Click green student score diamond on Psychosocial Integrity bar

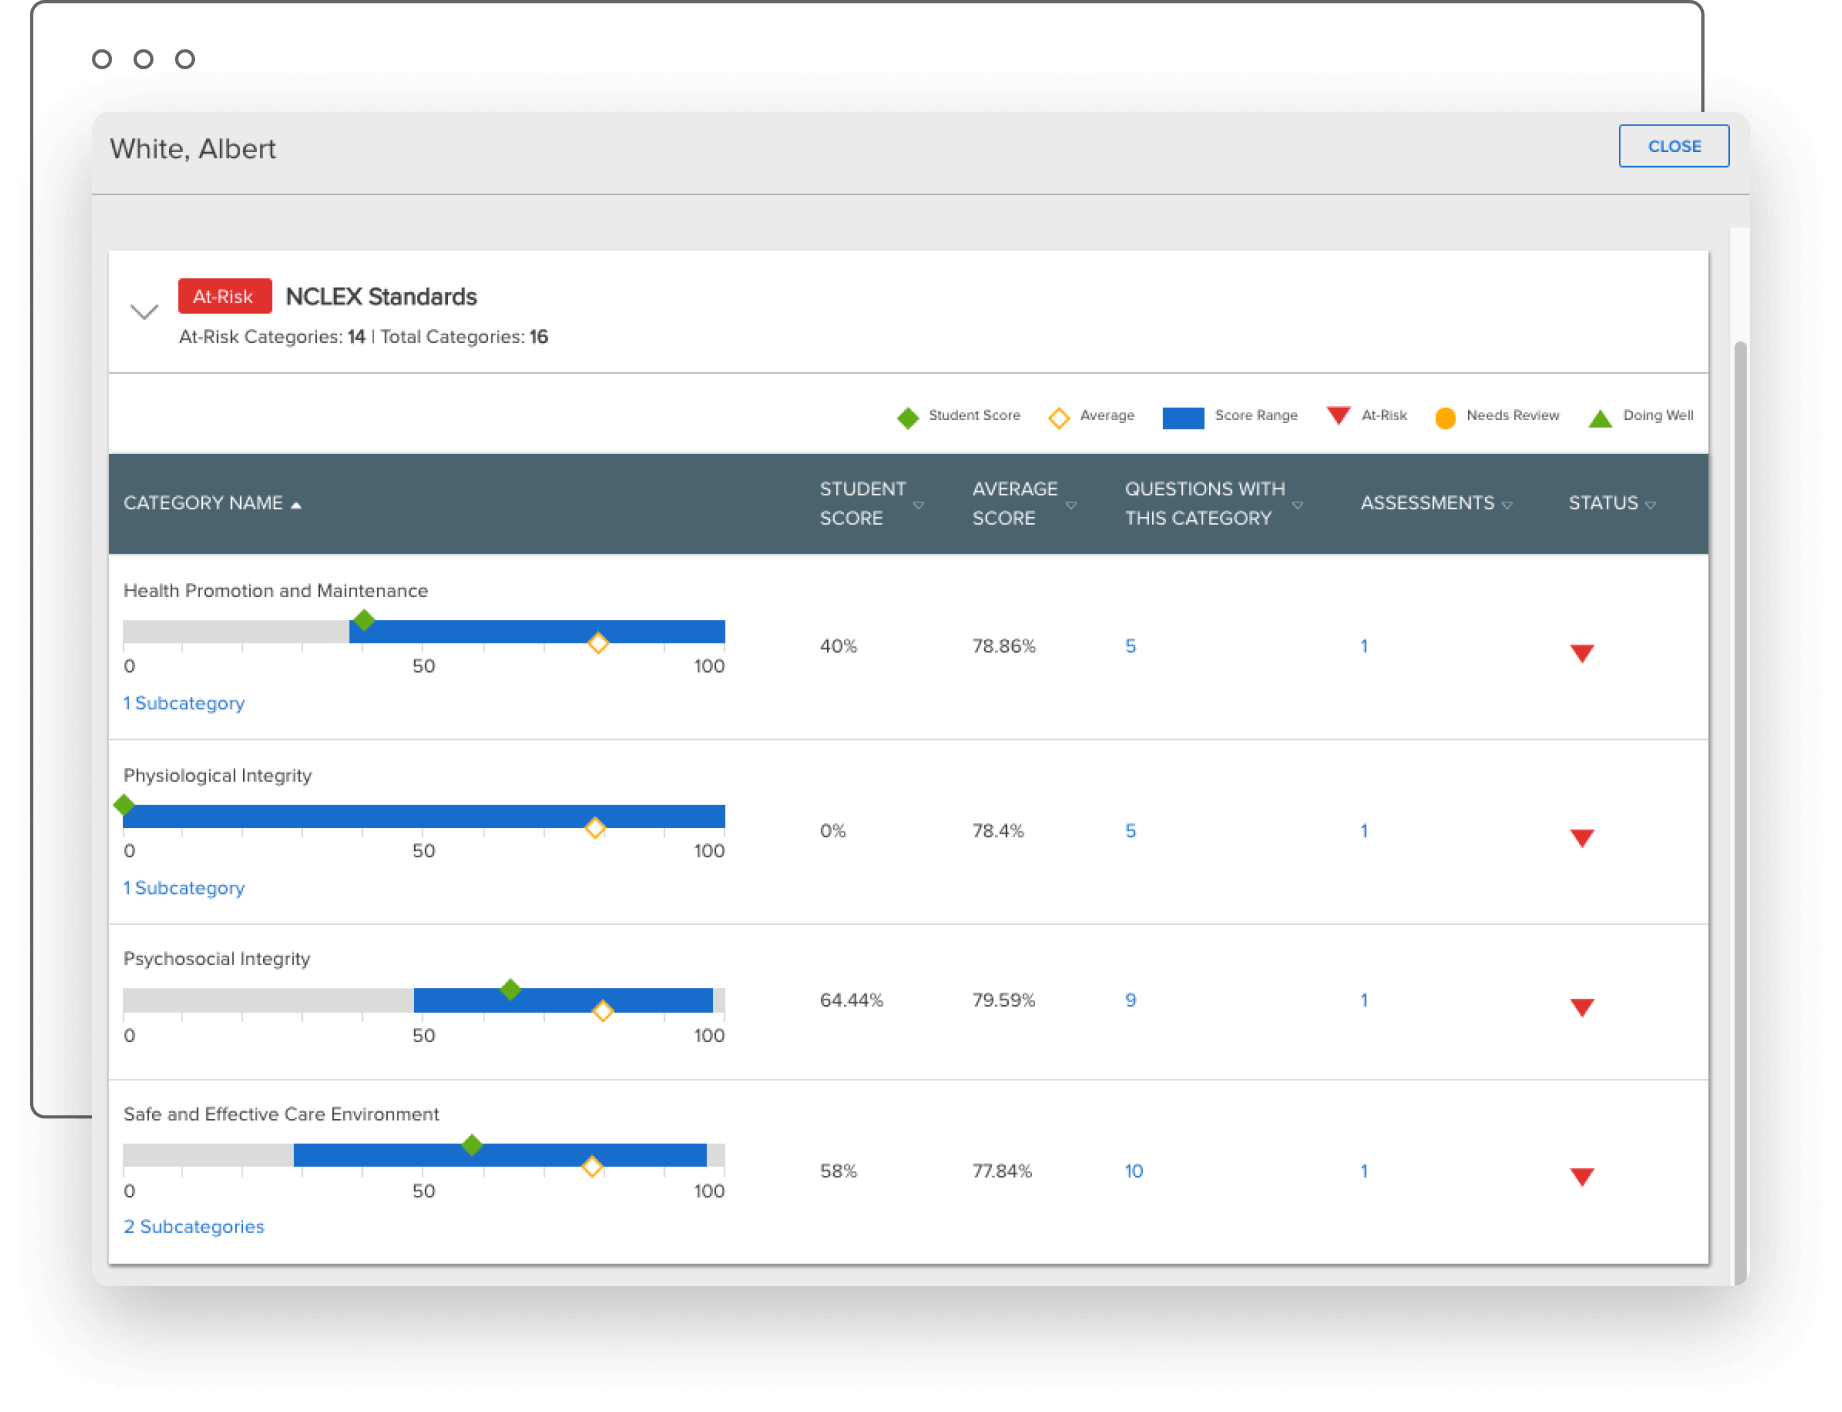coord(510,989)
